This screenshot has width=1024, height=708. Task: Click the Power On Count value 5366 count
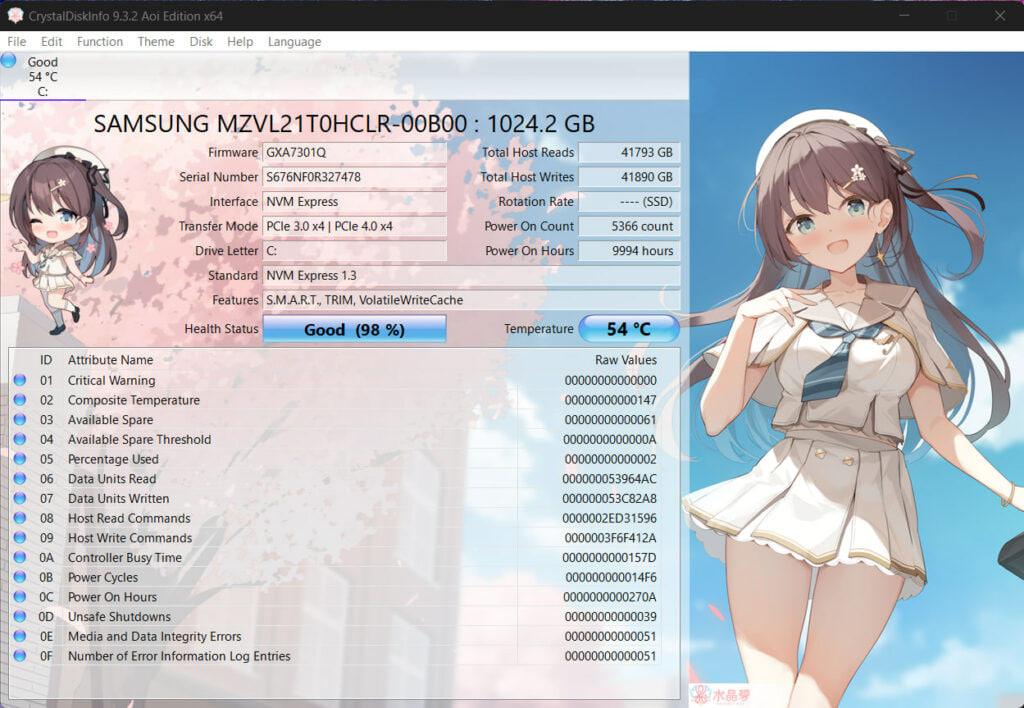click(630, 227)
